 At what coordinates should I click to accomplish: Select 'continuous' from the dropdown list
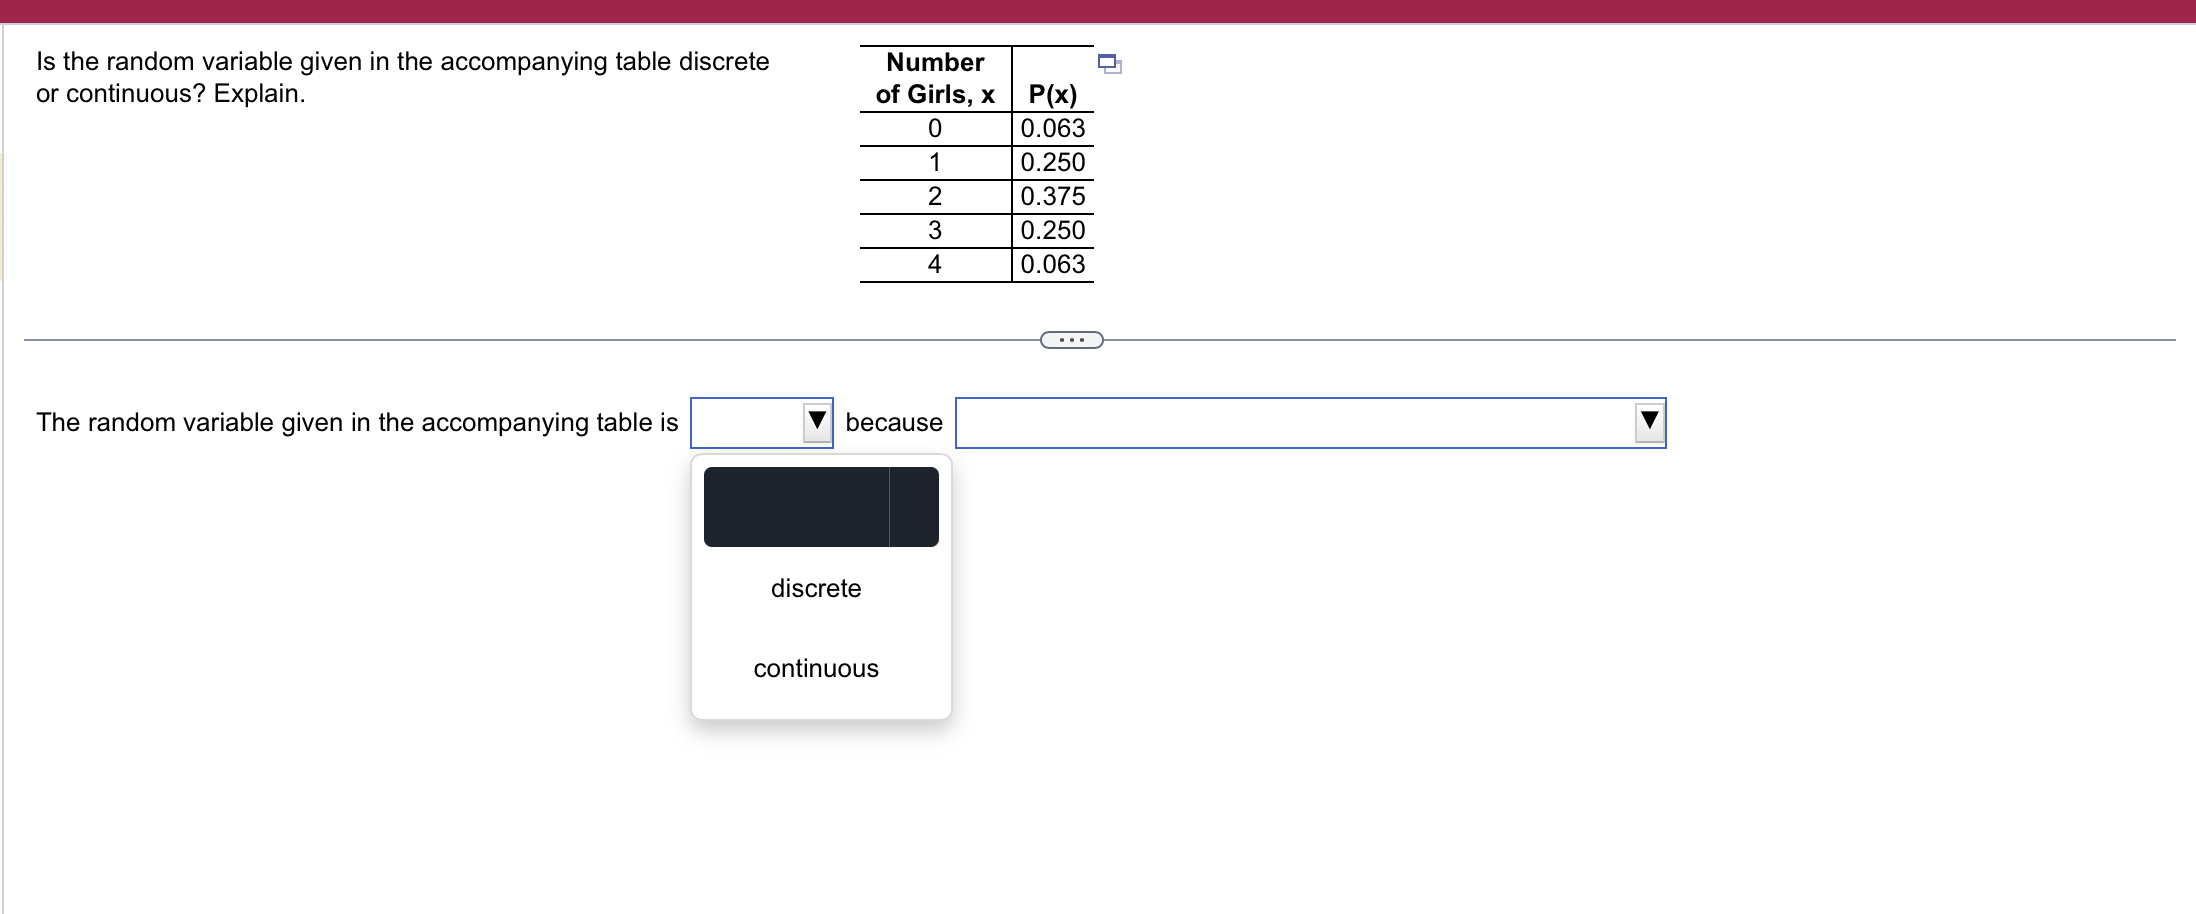pos(816,668)
